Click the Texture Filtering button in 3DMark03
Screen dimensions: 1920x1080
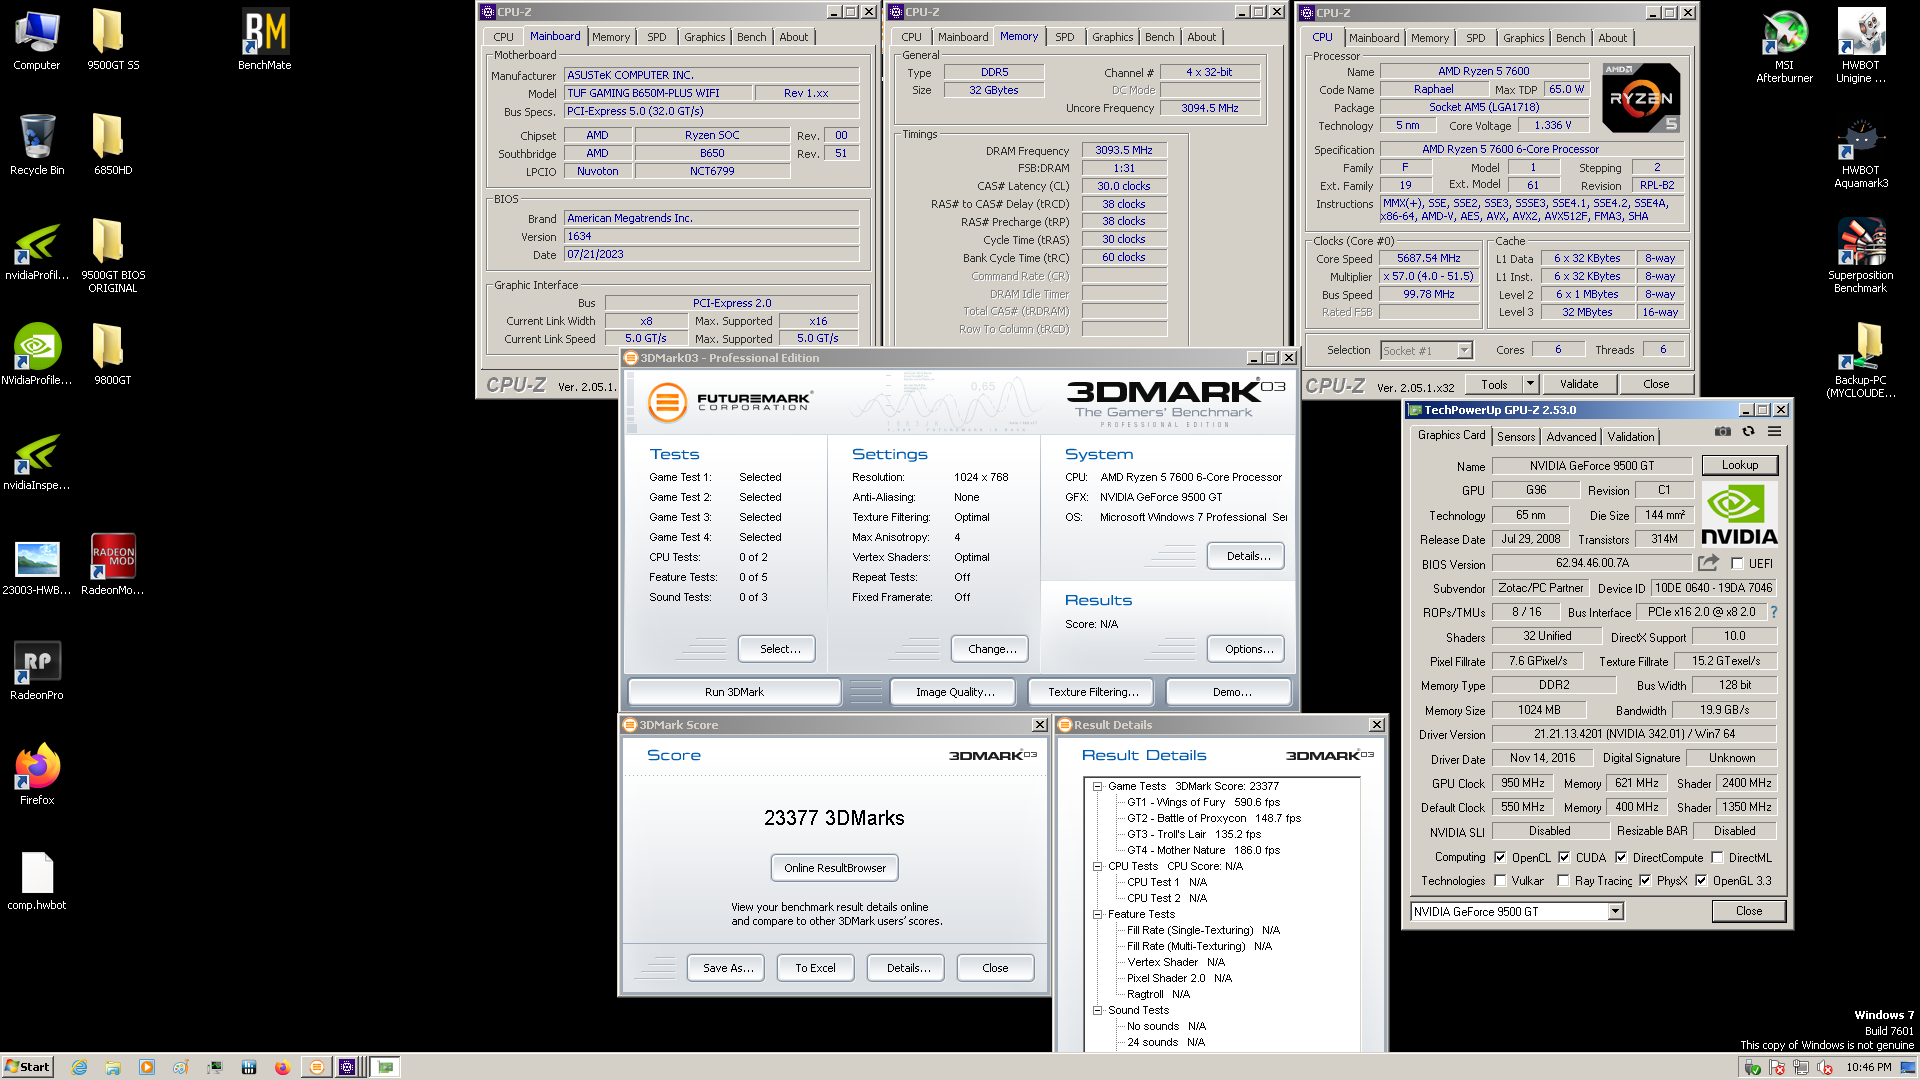click(1093, 692)
